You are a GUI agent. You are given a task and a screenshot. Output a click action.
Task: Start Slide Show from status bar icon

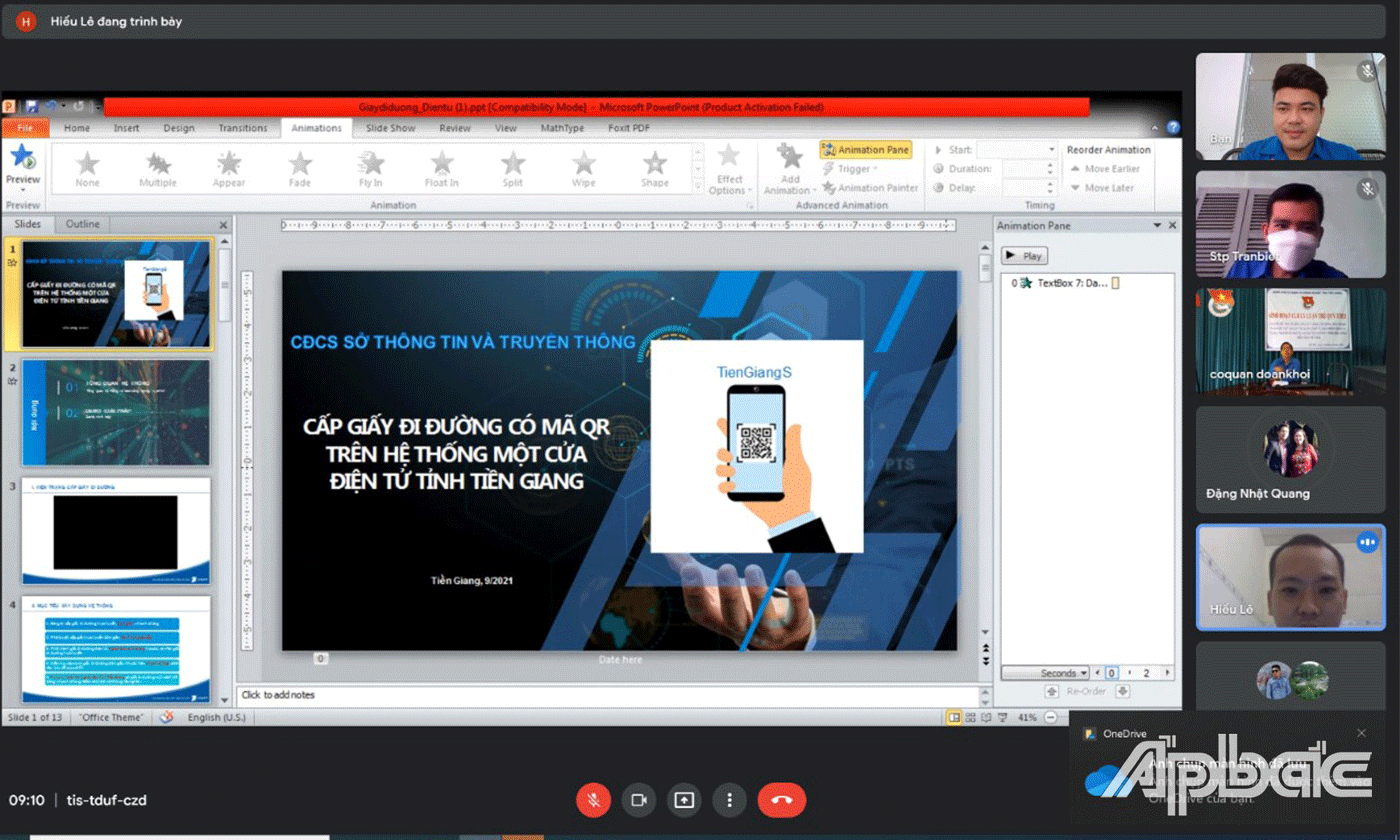1002,717
